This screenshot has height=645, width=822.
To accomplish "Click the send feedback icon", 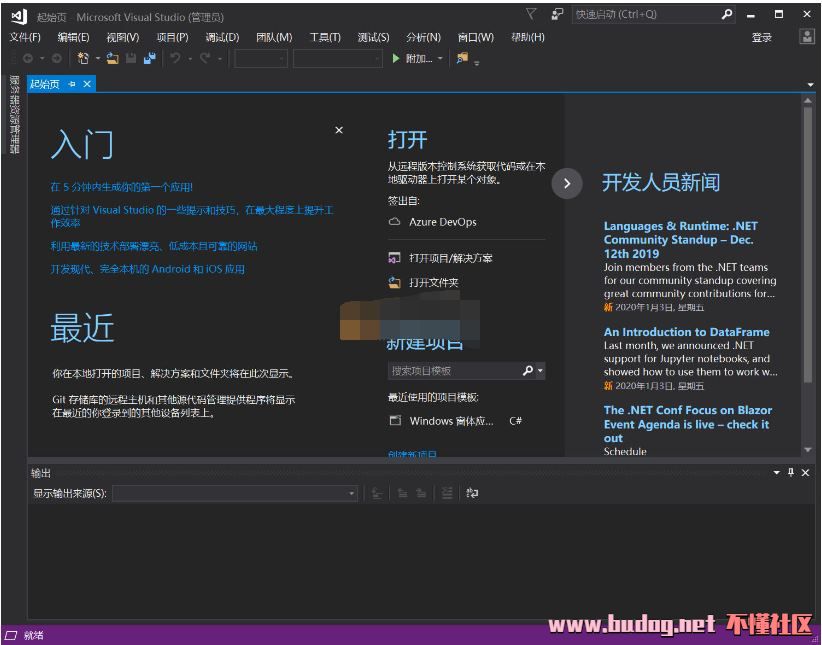I will (557, 14).
